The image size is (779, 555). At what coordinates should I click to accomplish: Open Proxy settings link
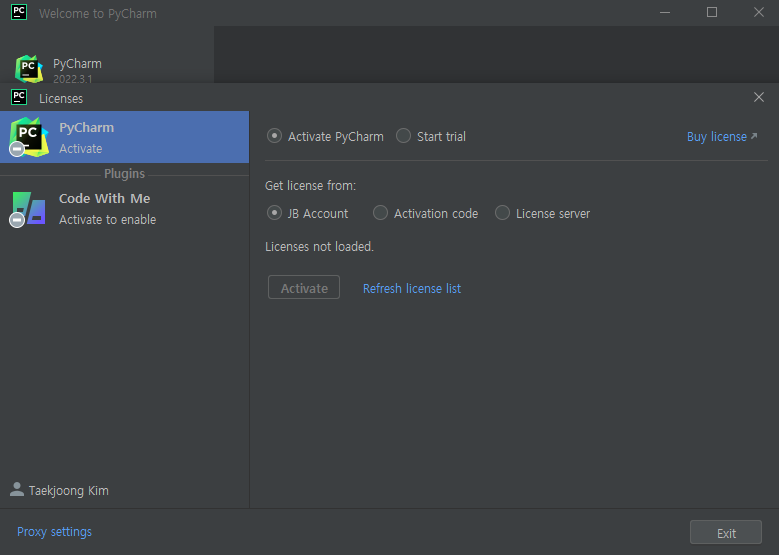tap(54, 532)
